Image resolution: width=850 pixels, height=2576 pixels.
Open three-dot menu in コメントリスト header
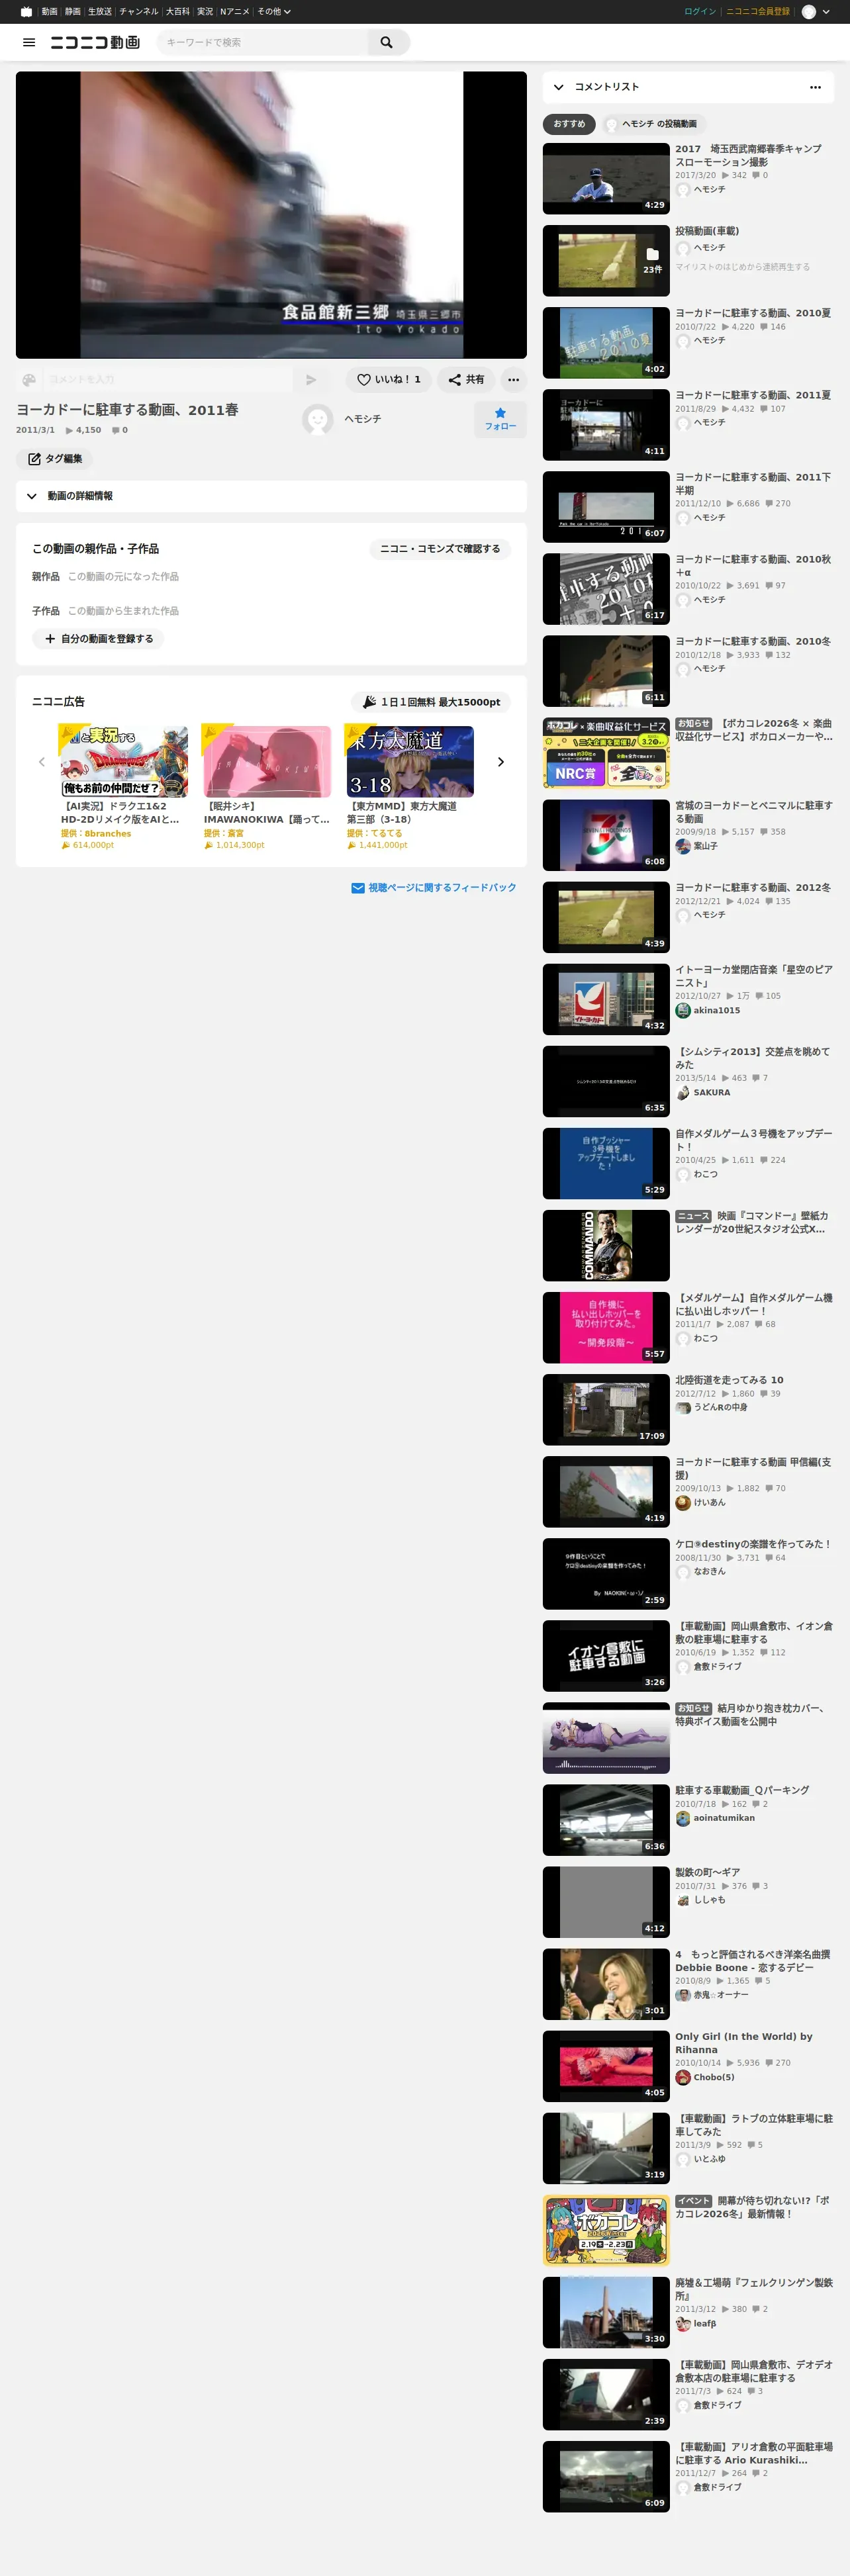(815, 87)
